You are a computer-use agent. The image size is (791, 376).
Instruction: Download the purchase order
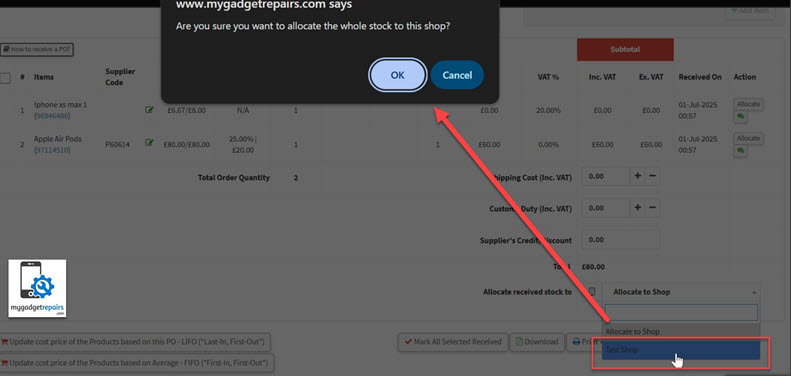(537, 342)
